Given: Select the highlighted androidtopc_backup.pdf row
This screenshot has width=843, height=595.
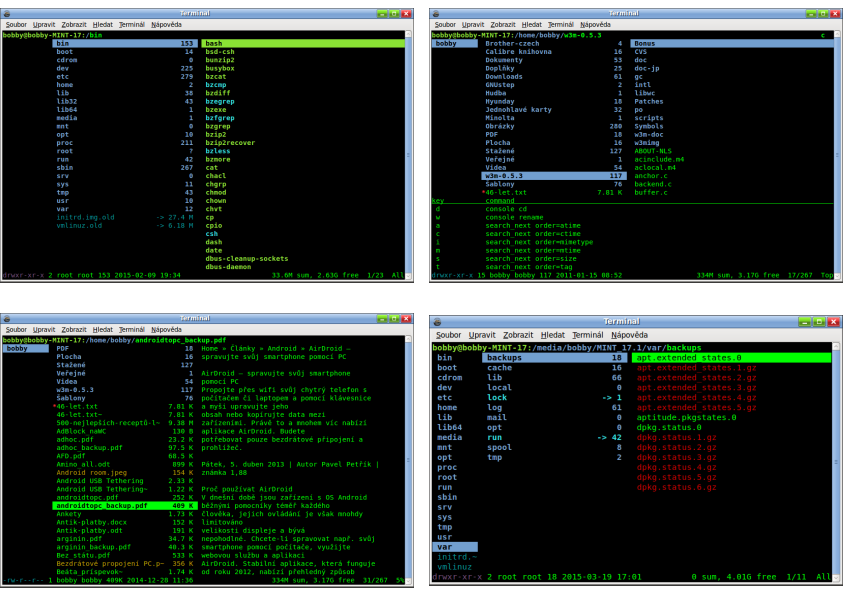Looking at the screenshot, I should [x=125, y=506].
